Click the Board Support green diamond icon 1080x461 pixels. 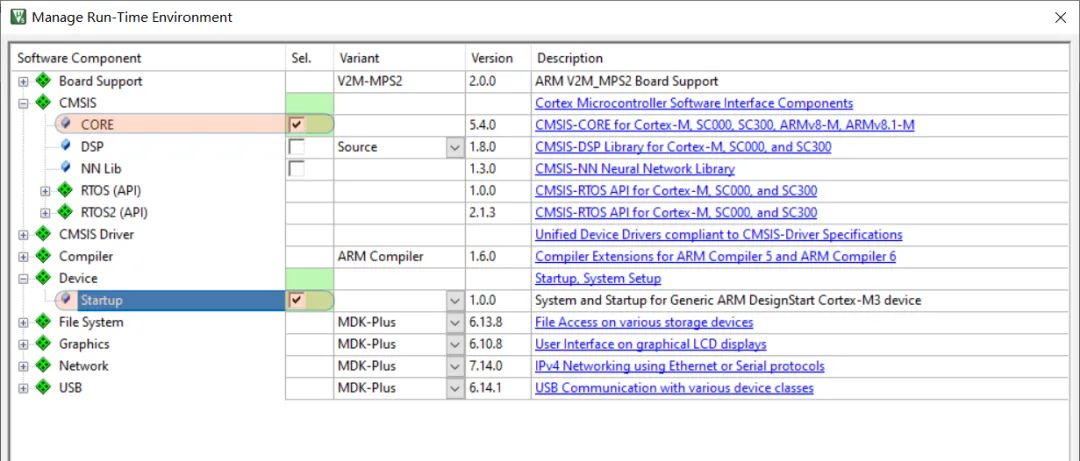[x=43, y=81]
